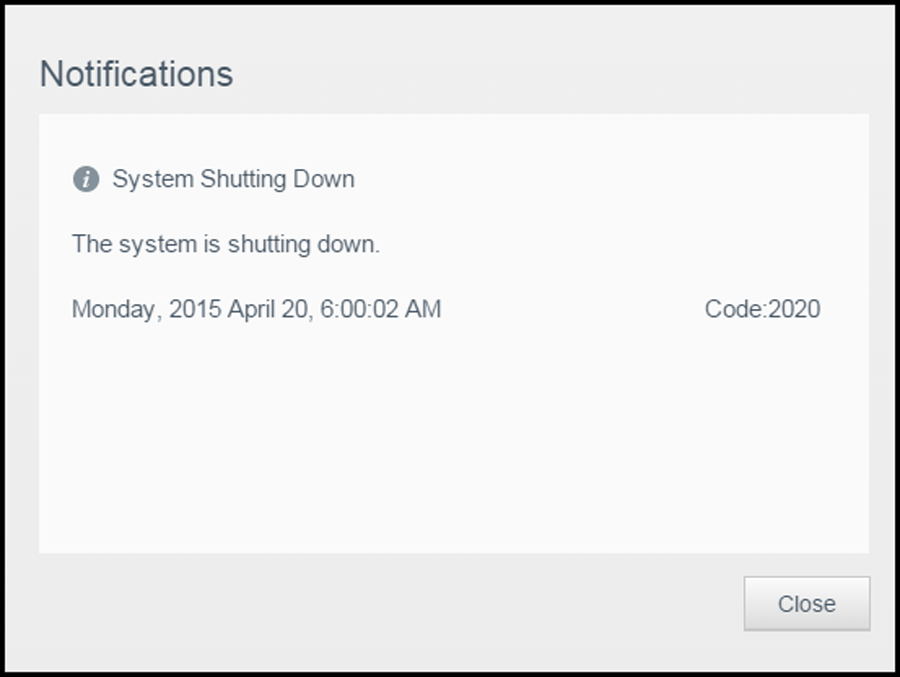
Task: Click the word System in notification title
Action: pyautogui.click(x=153, y=179)
